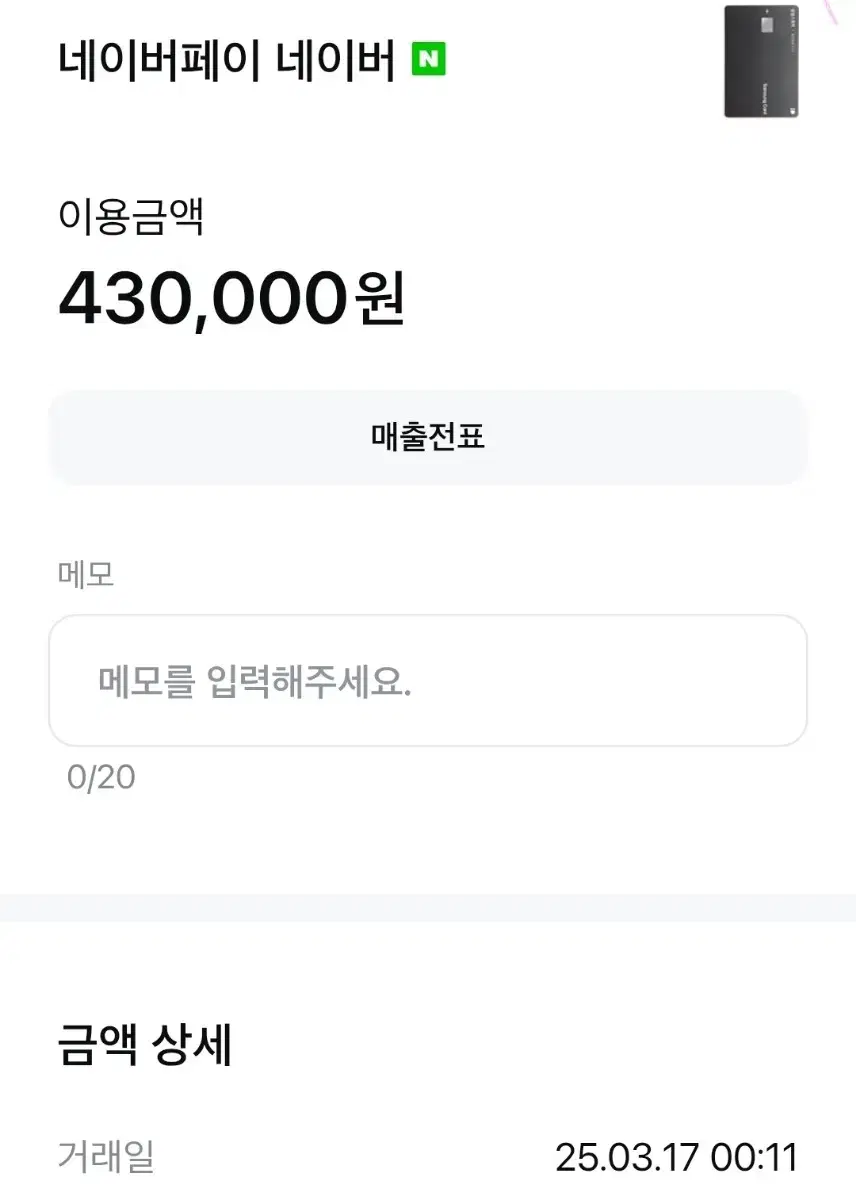Image resolution: width=856 pixels, height=1200 pixels.
Task: Select the 네이버페이 merchant name text
Action: point(160,62)
